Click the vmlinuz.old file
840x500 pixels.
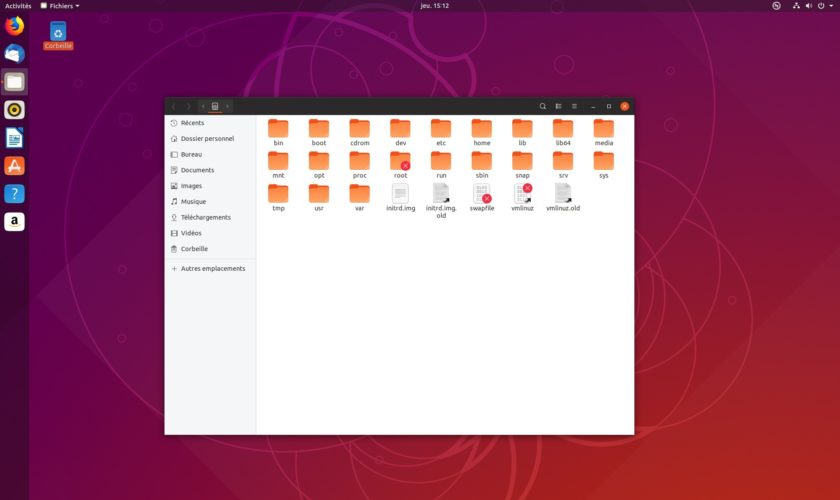563,194
